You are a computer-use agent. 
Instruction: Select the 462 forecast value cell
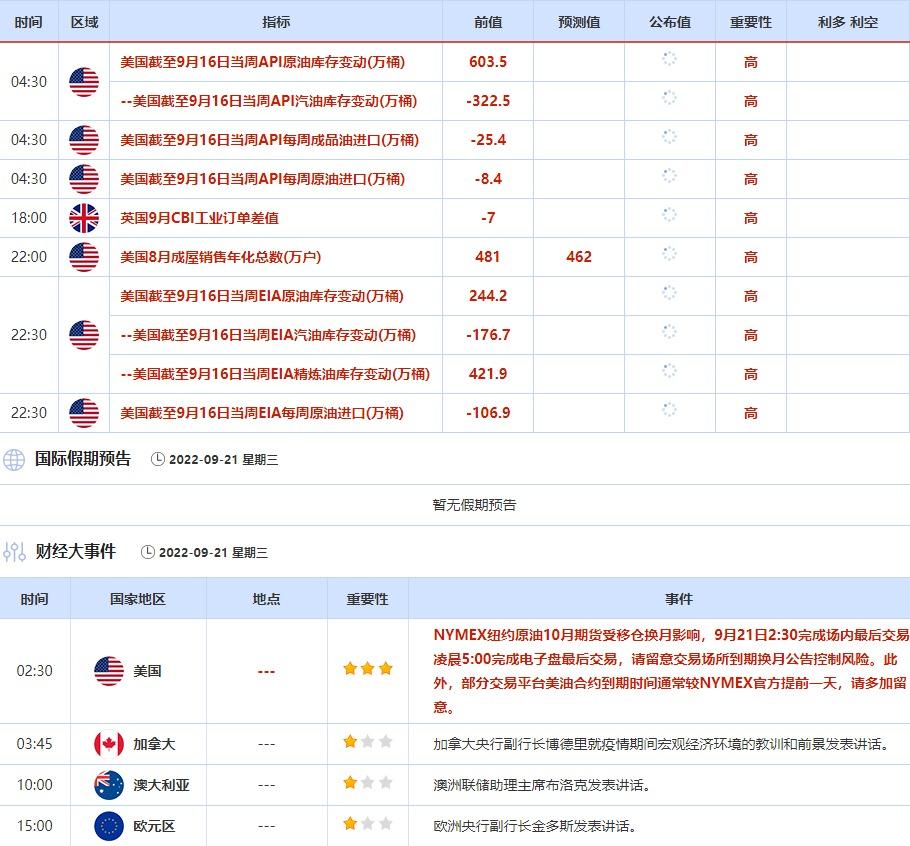578,257
